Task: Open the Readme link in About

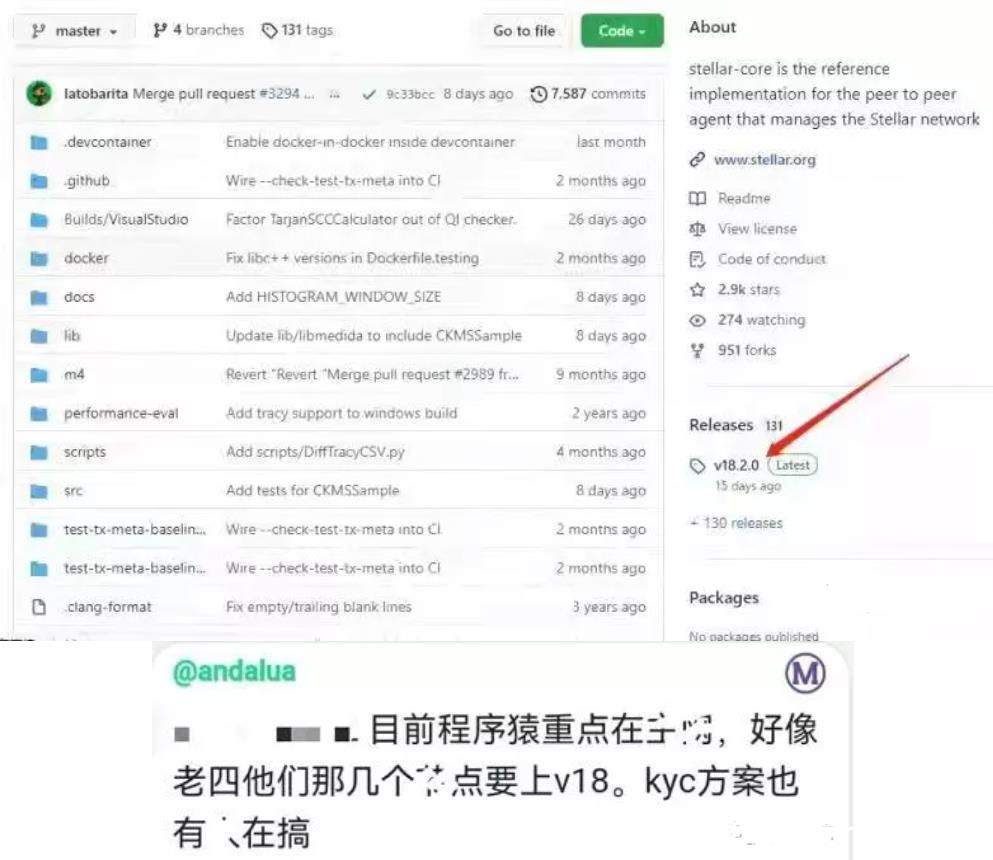Action: [744, 198]
